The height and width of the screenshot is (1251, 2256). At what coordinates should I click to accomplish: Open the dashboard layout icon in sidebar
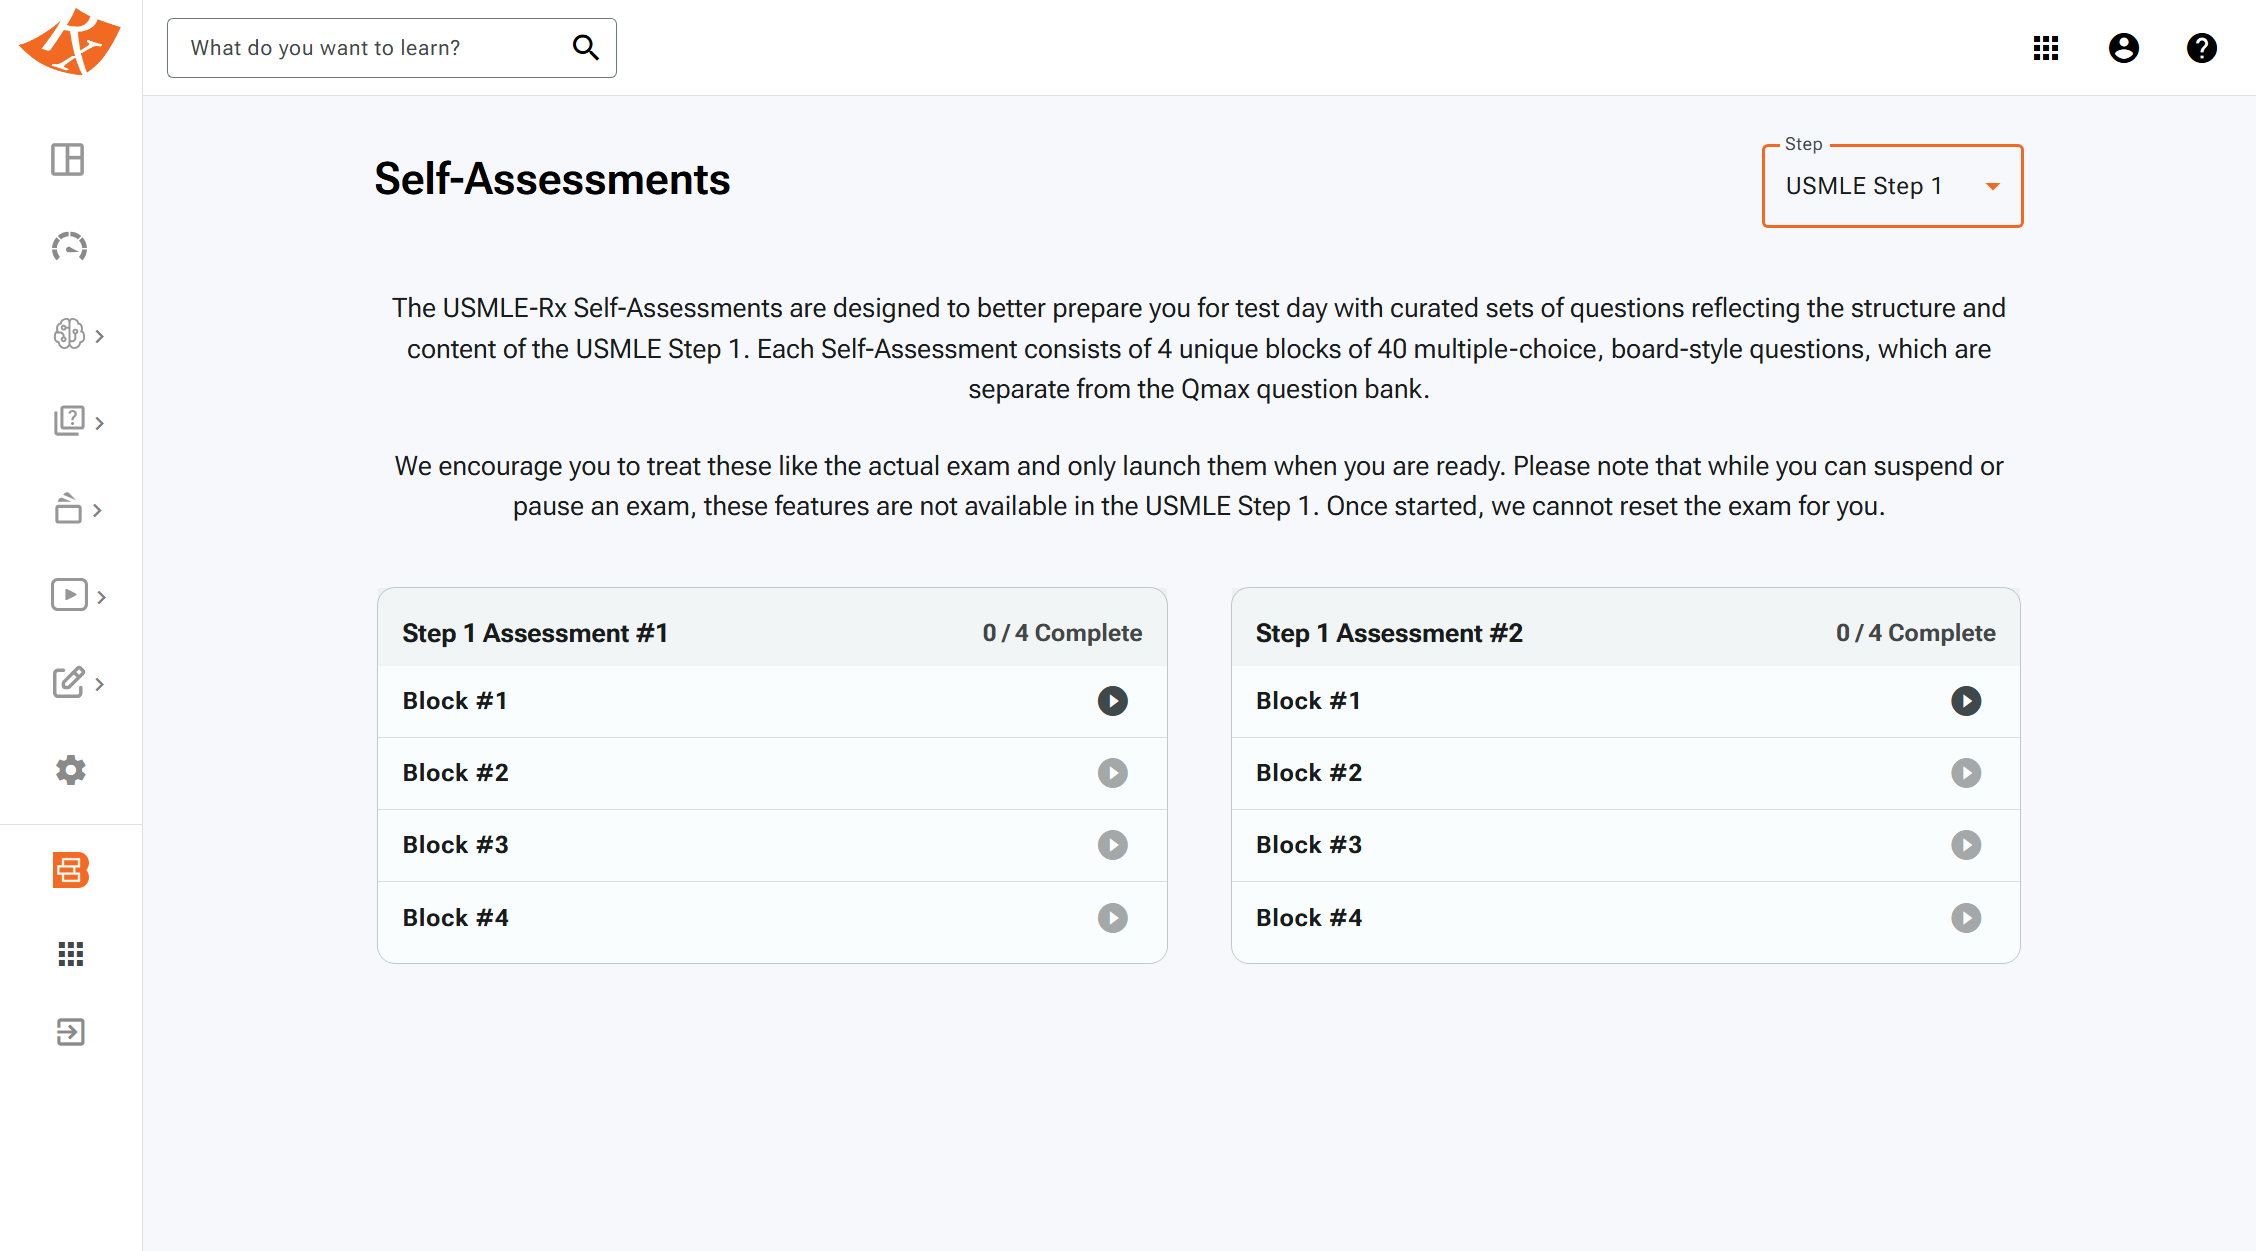point(68,160)
